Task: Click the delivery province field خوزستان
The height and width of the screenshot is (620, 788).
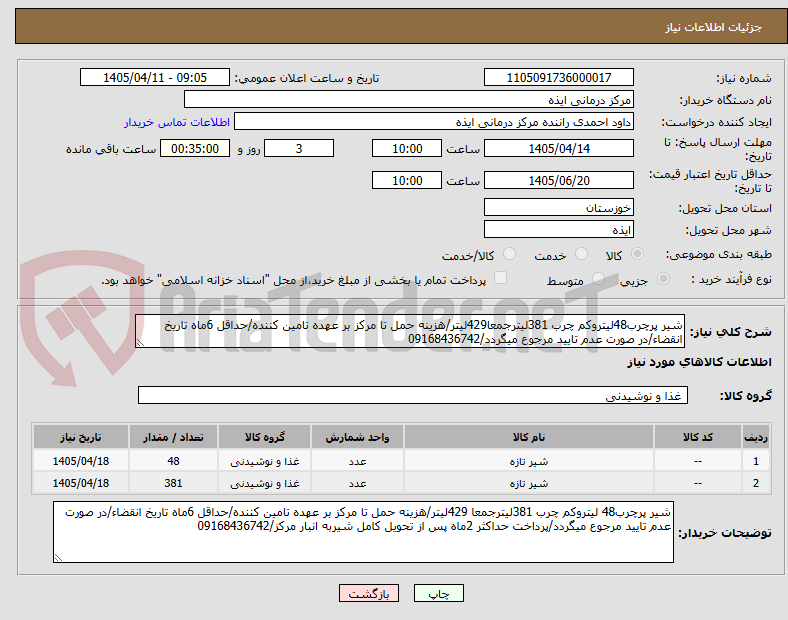Action: point(559,207)
